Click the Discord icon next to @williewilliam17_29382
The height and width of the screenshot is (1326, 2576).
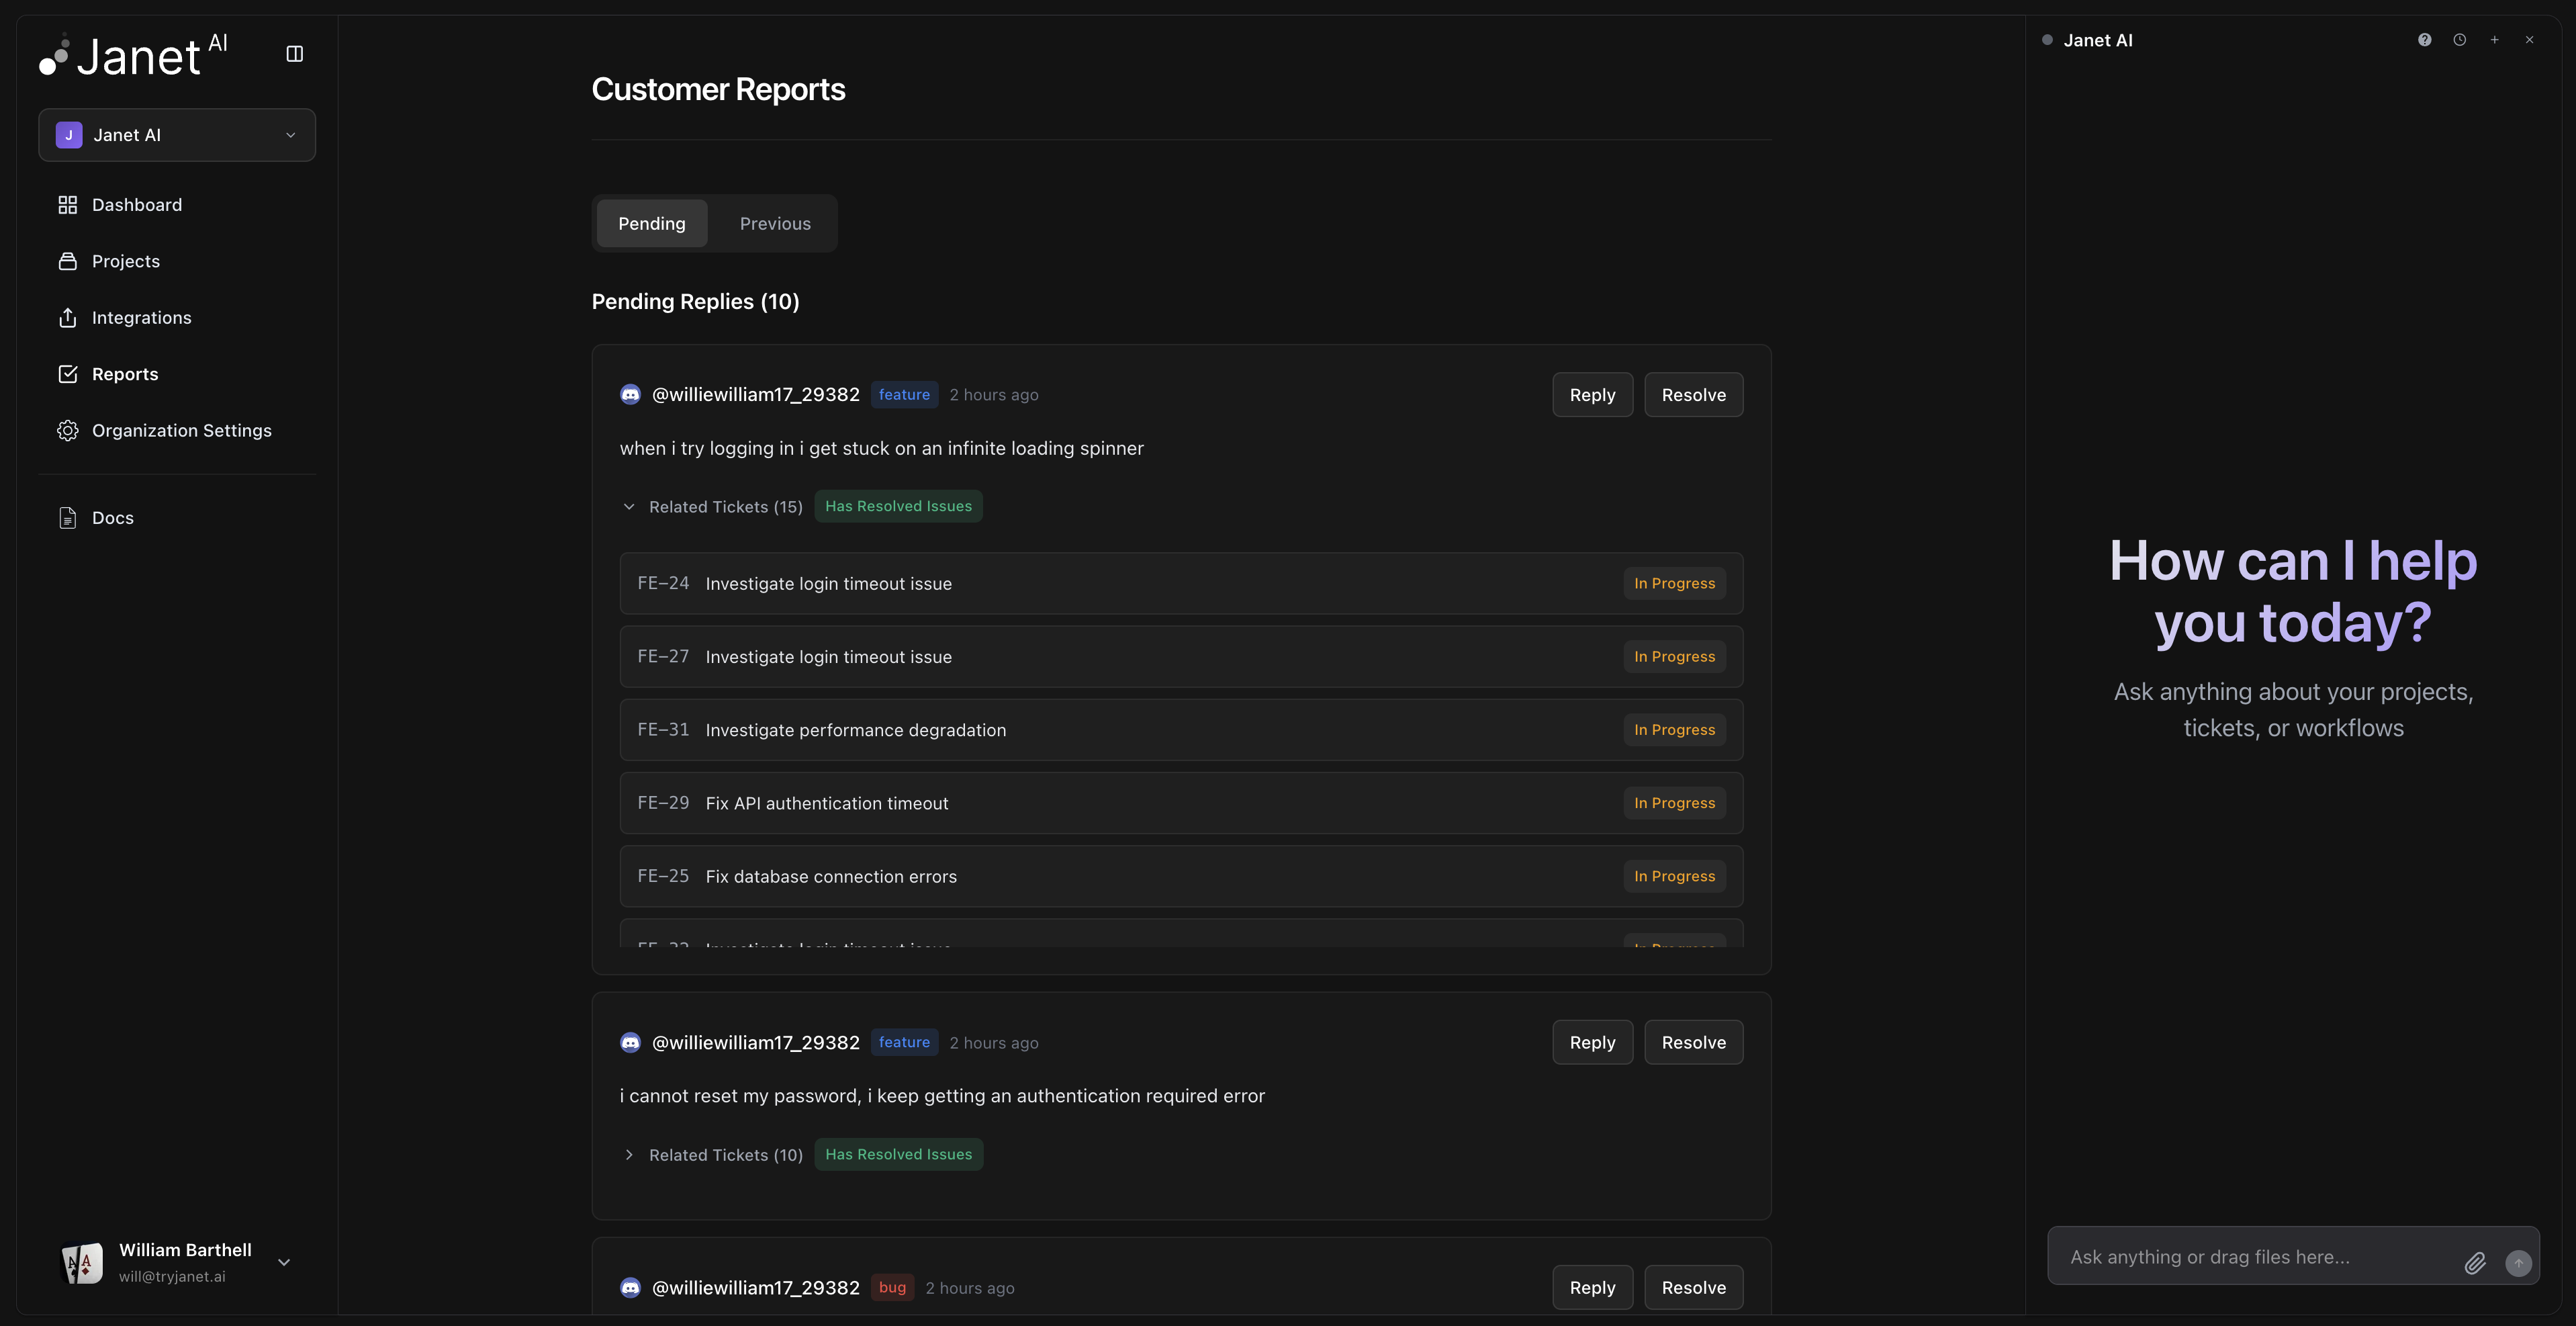pos(630,394)
